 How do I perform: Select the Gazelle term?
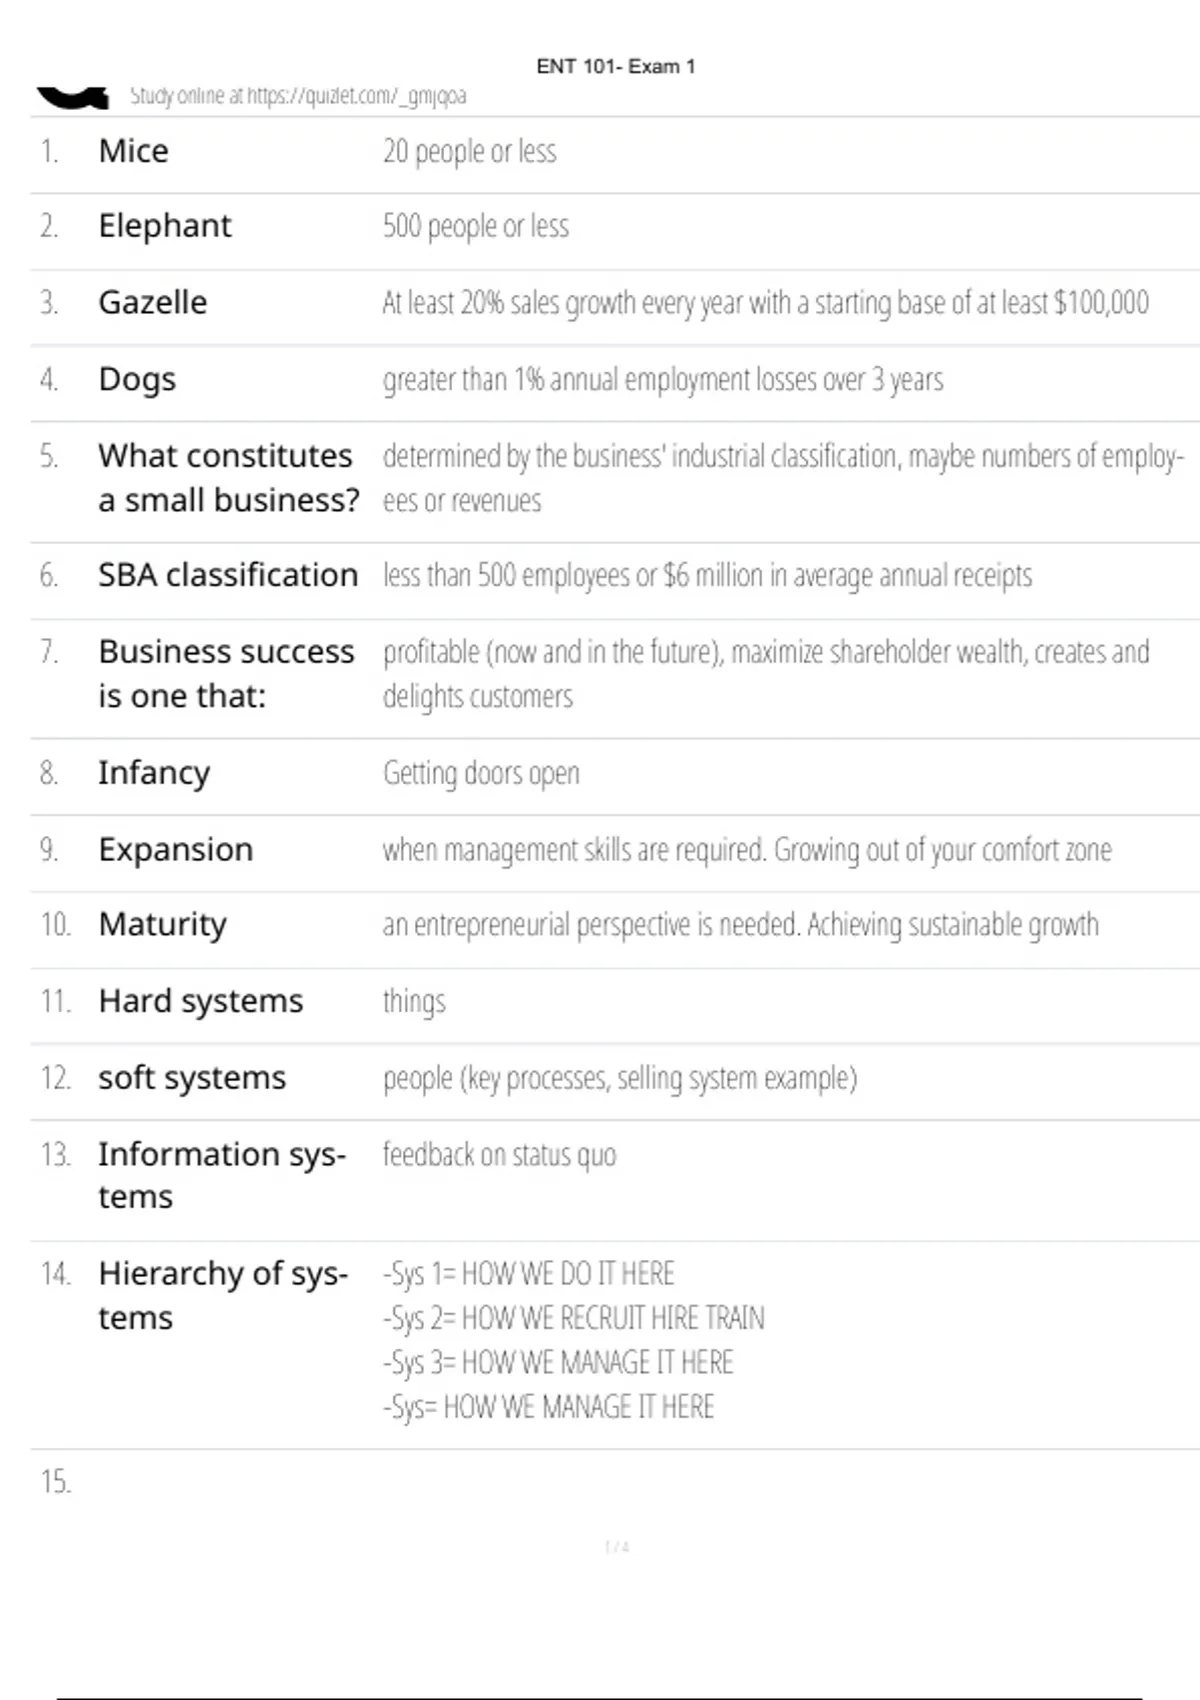[x=153, y=302]
